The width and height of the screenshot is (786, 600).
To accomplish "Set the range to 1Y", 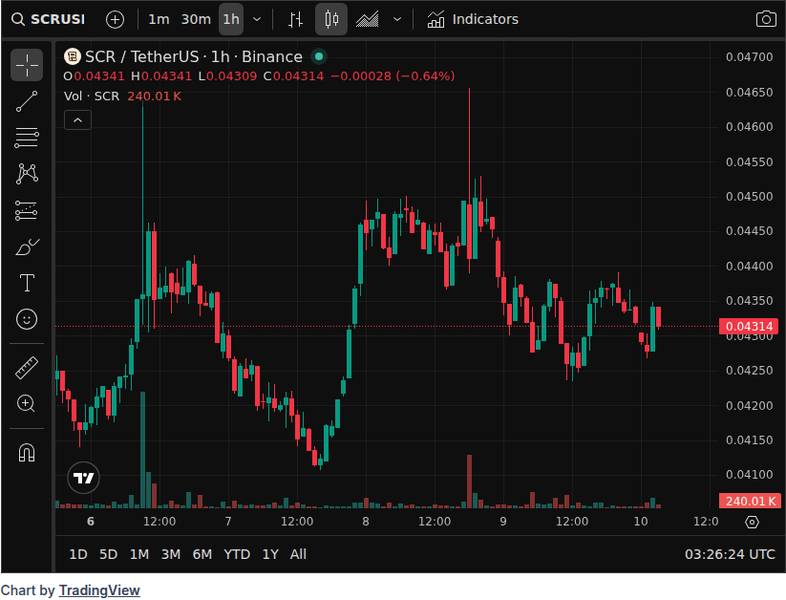I will pos(270,554).
